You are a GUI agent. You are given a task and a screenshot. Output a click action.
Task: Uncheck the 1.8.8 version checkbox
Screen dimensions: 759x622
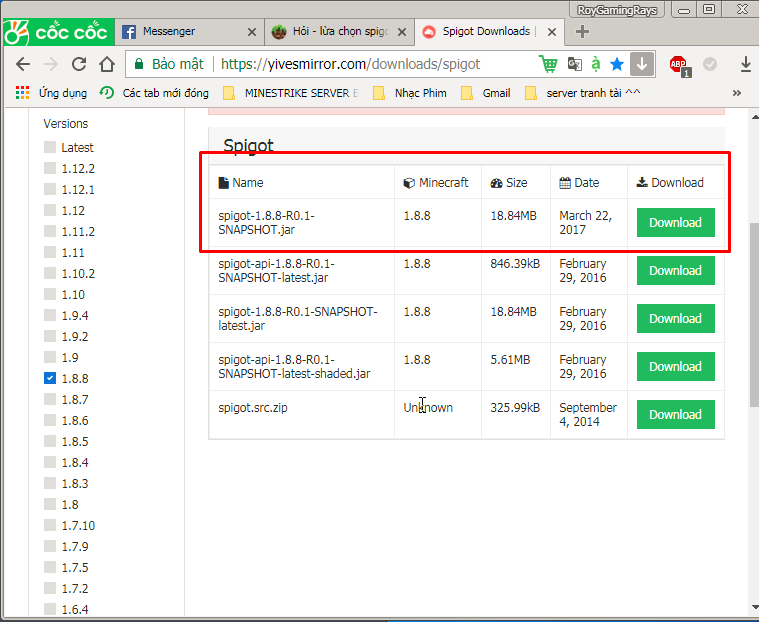click(x=50, y=378)
